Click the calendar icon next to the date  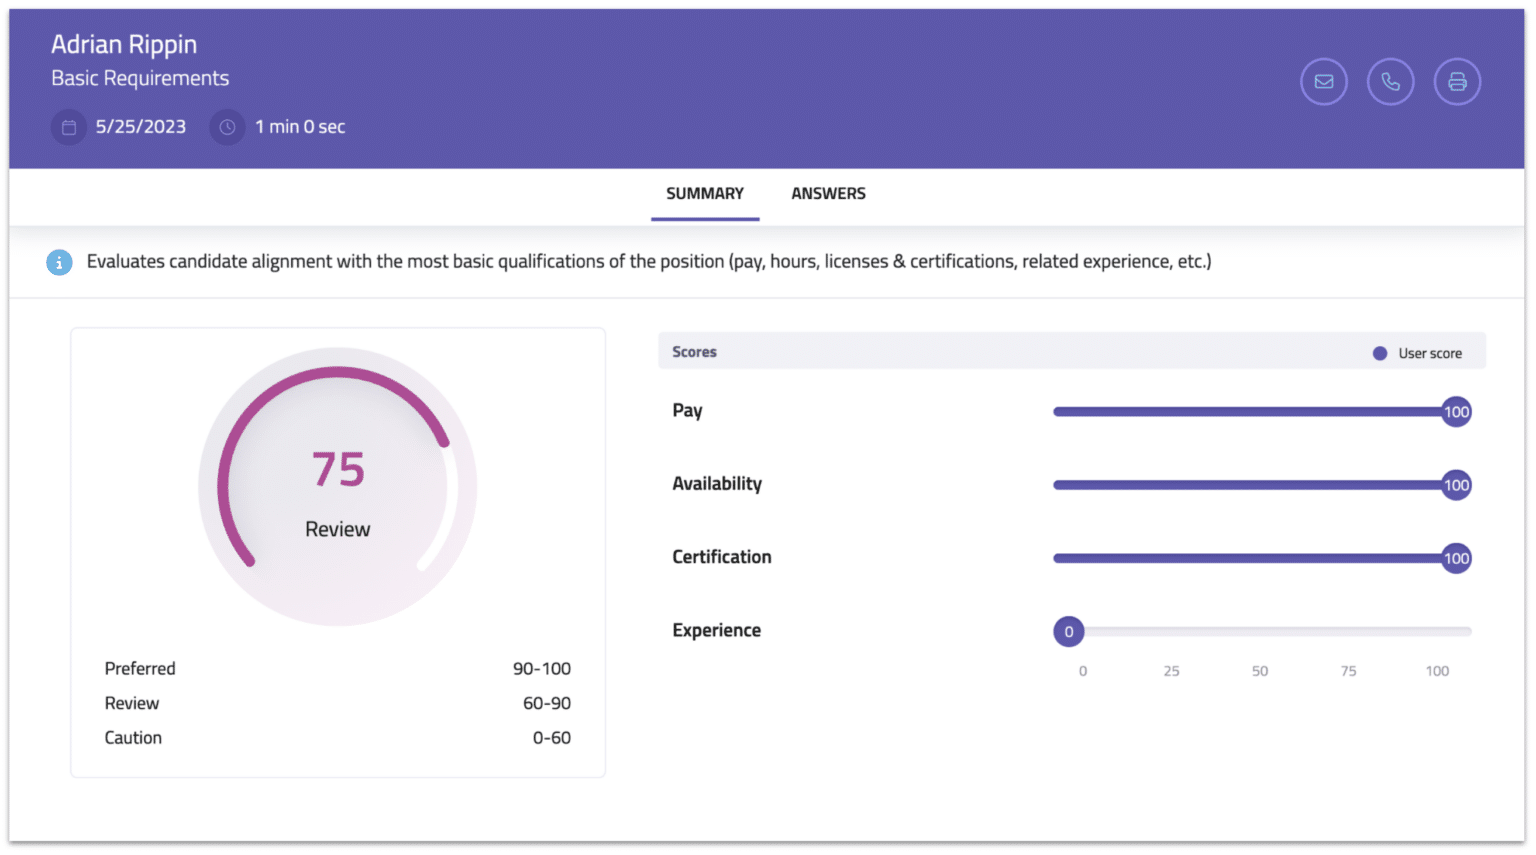tap(67, 127)
